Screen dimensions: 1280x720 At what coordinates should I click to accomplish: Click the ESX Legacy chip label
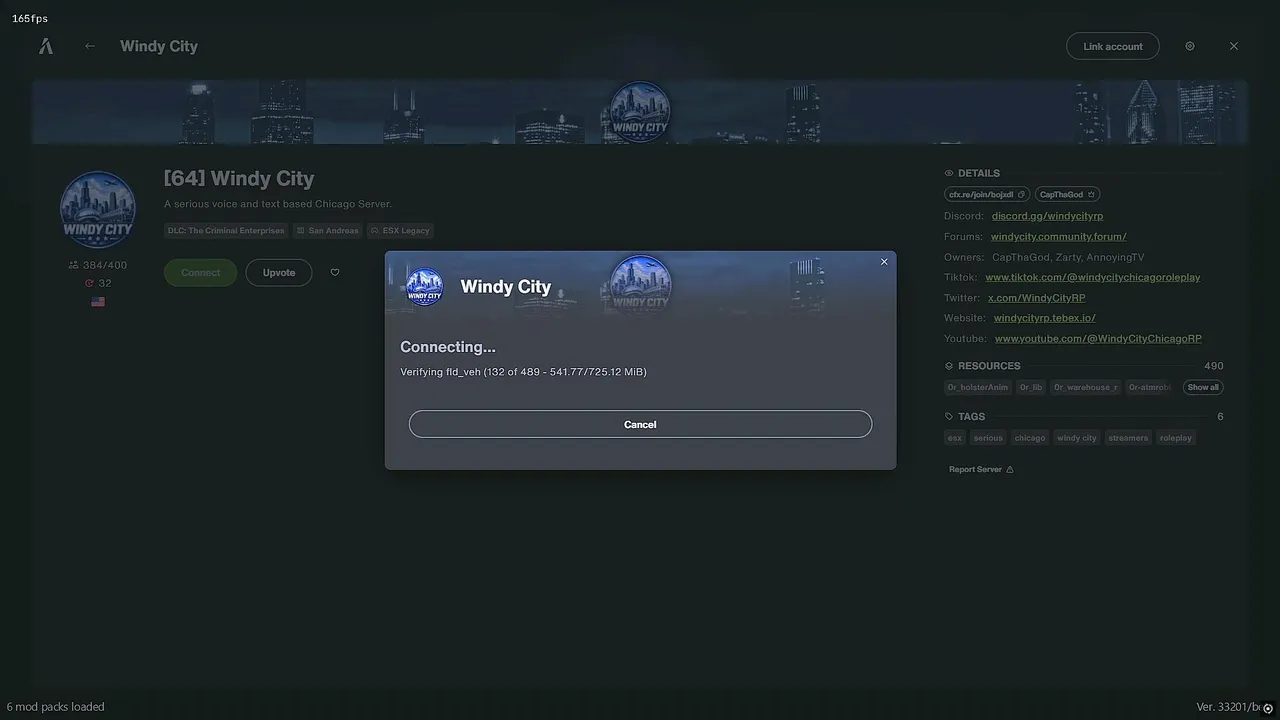406,231
